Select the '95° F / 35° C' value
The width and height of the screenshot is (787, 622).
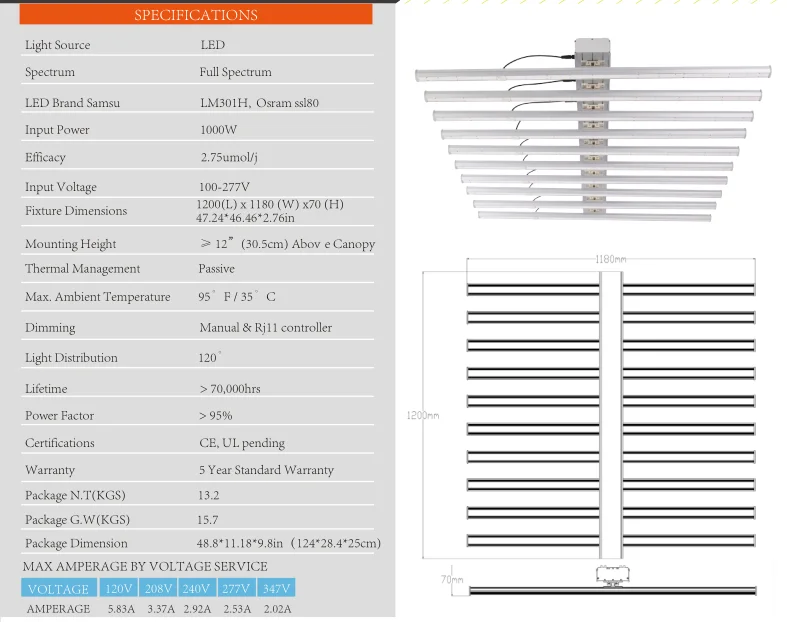coord(236,296)
